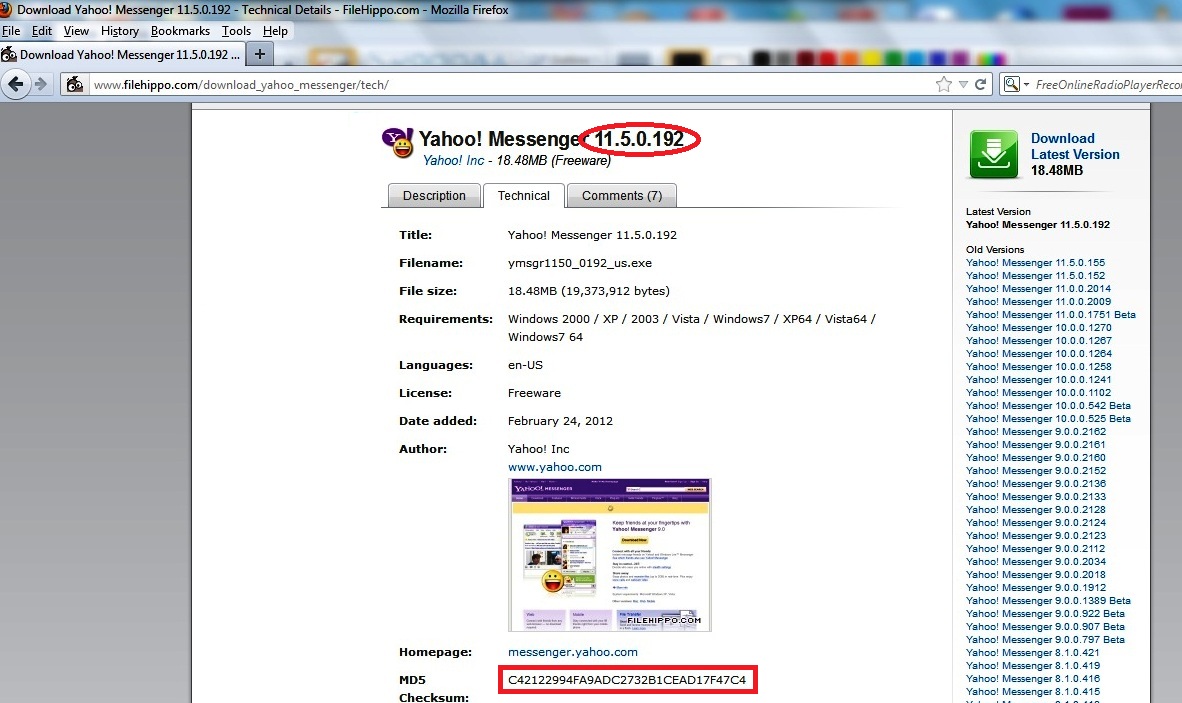Open Yahoo! Messenger 10.0.0.542 Beta link
Screen dimensions: 1182x703
click(1049, 405)
